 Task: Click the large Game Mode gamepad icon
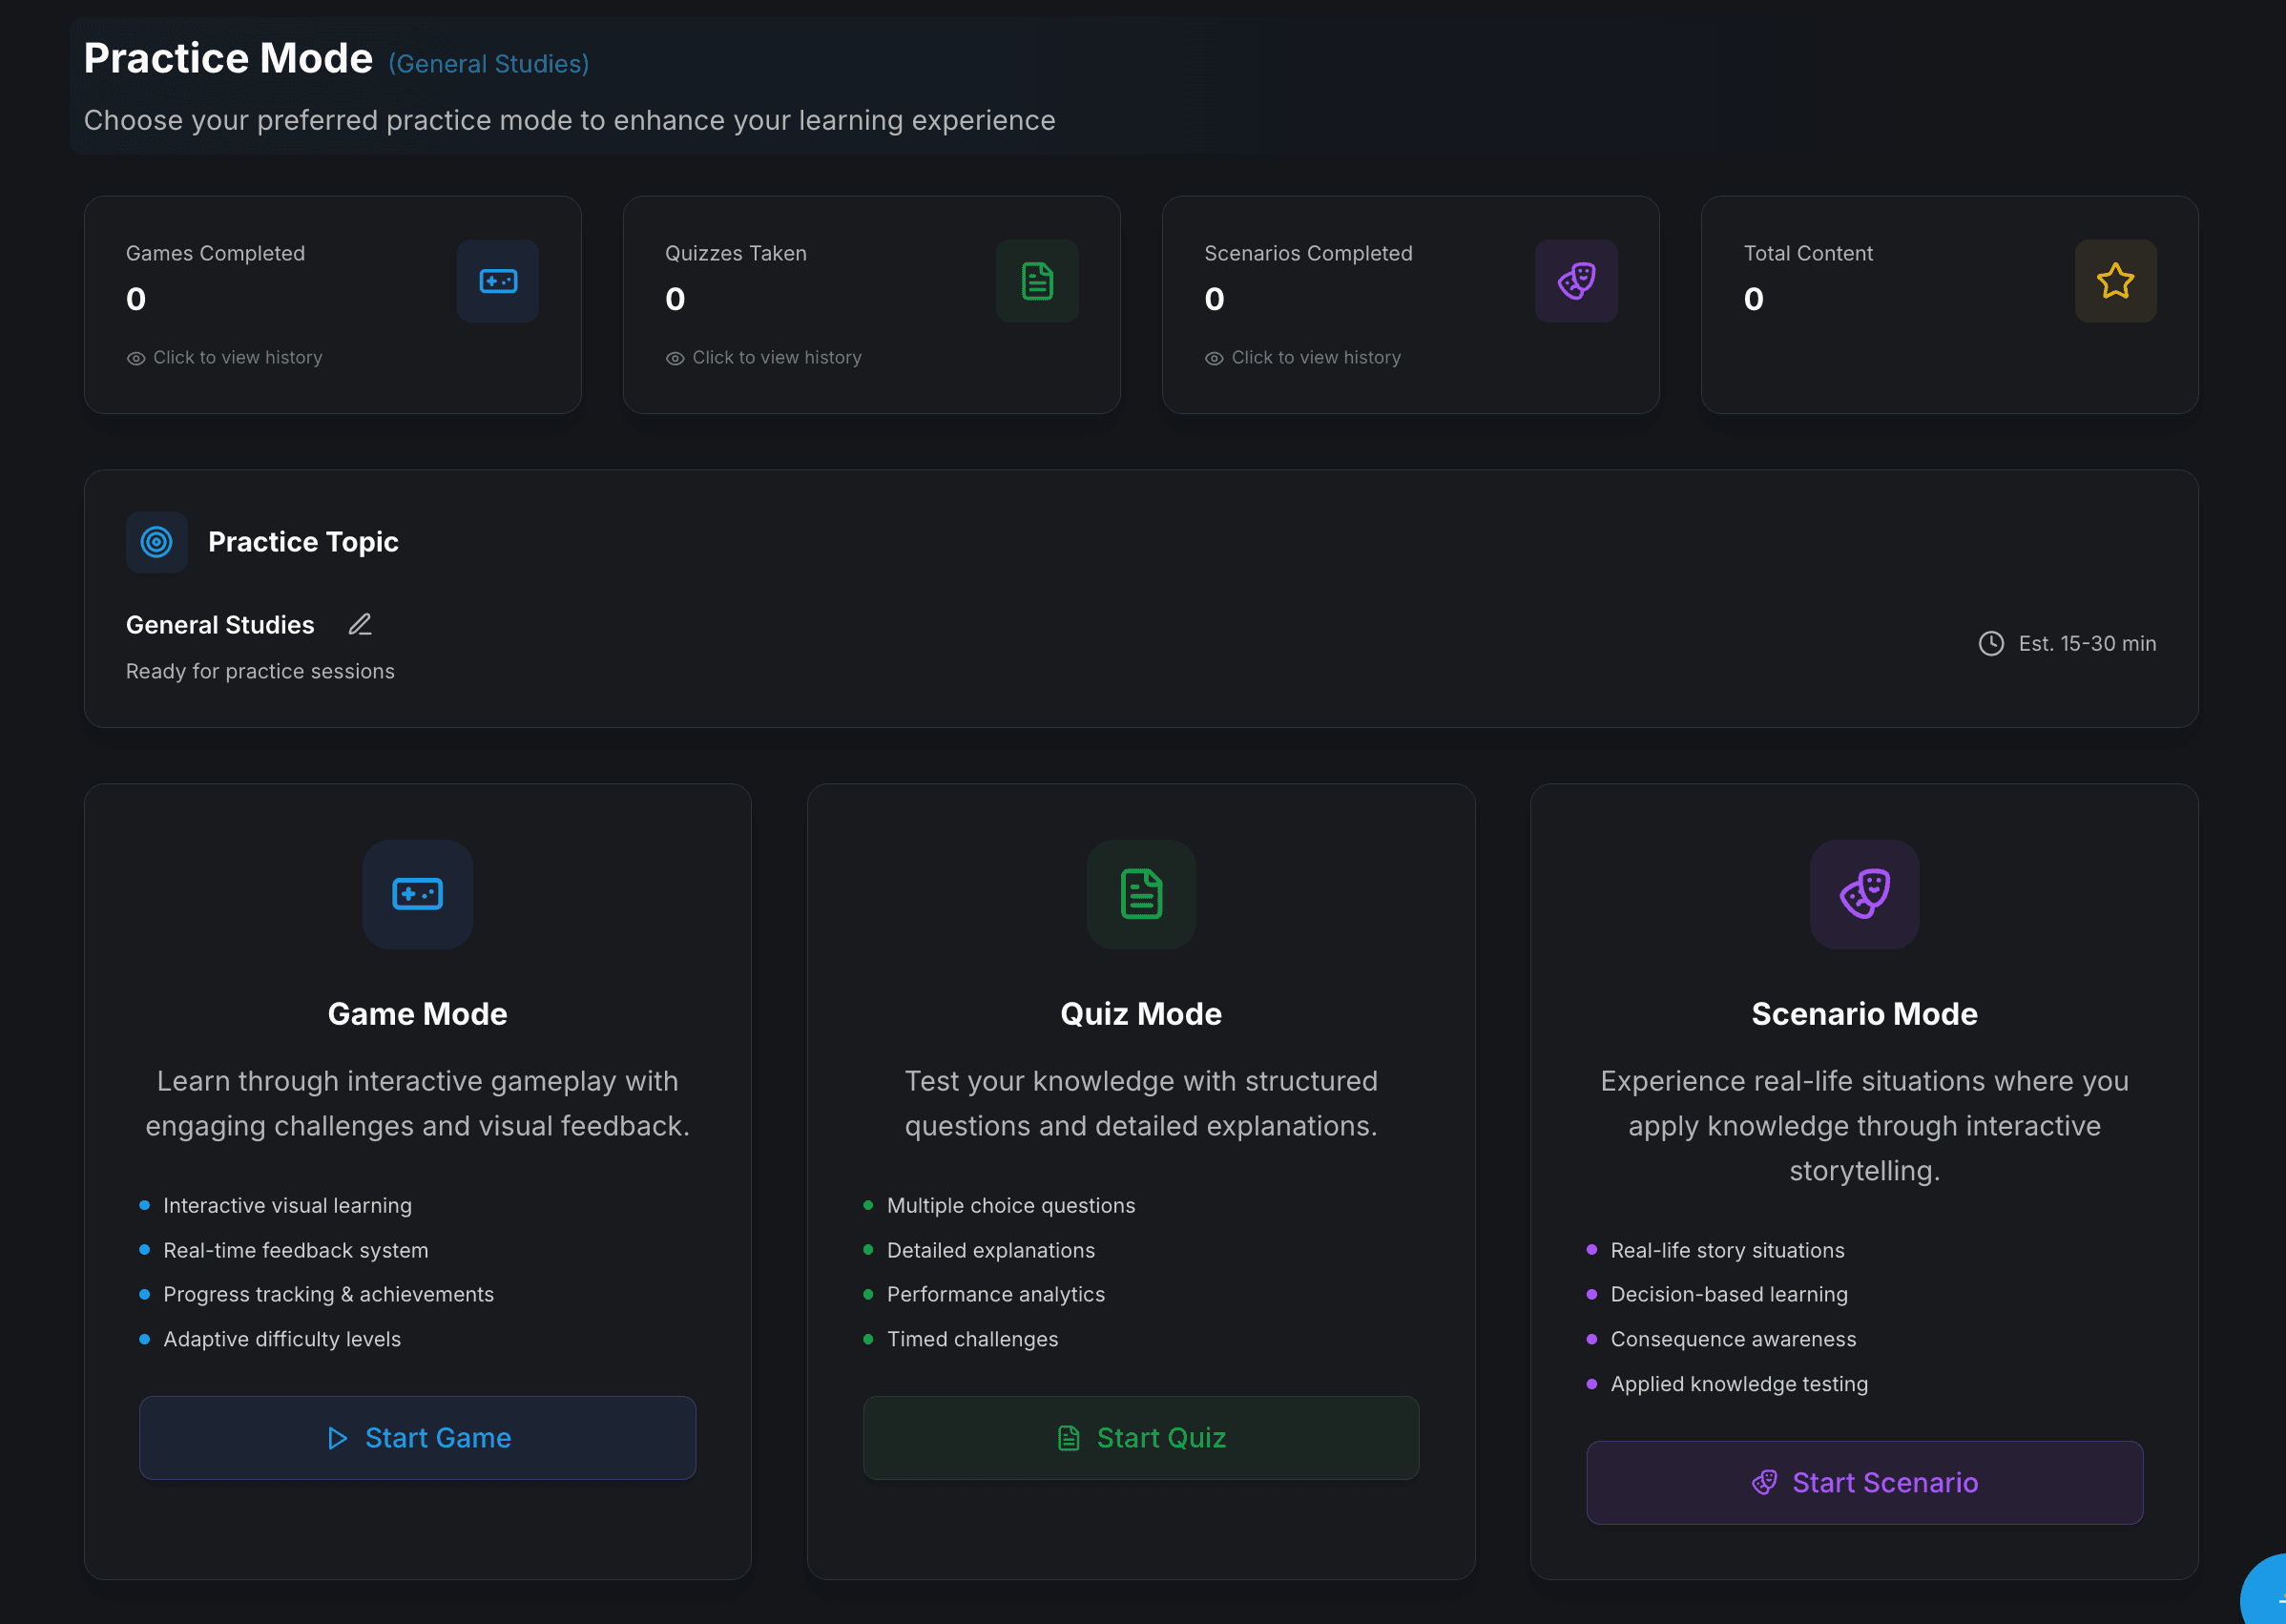point(417,894)
